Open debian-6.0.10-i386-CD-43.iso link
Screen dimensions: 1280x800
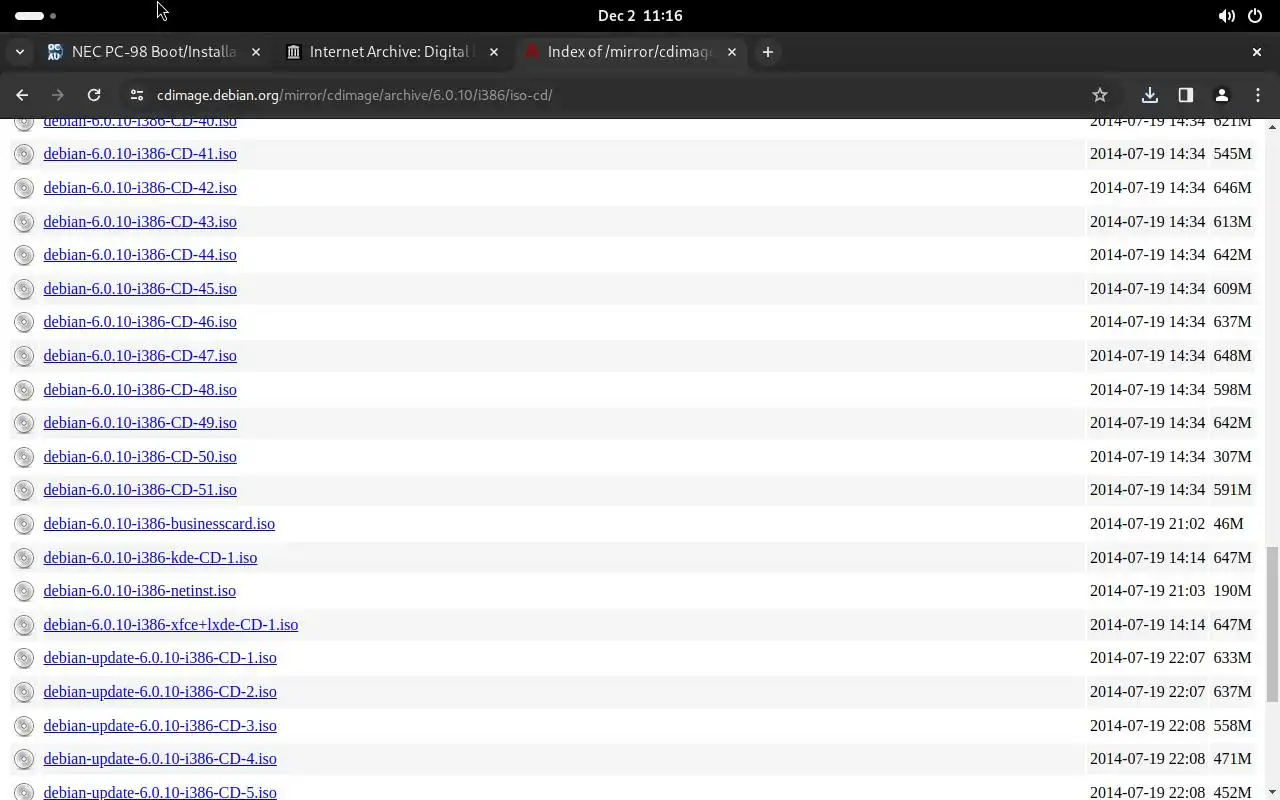click(x=140, y=222)
